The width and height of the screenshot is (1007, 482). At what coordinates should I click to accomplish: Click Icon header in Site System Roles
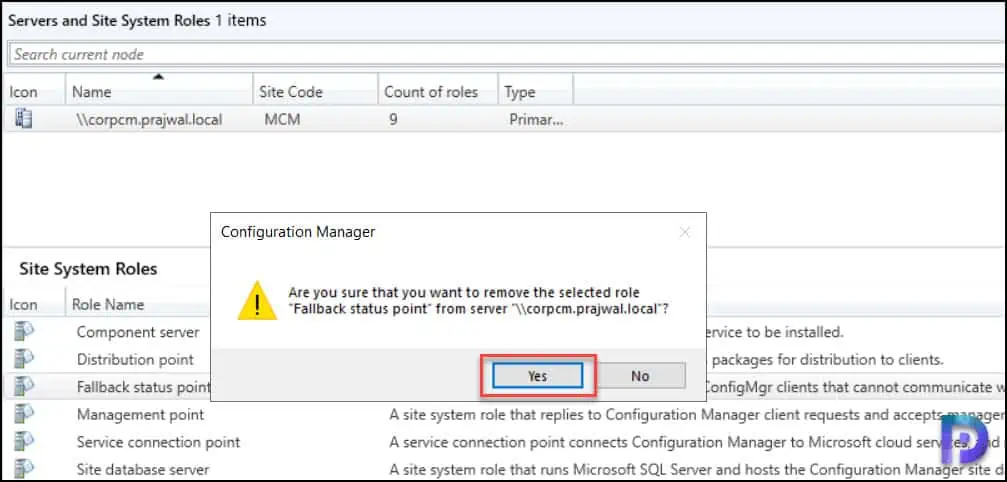coord(23,304)
